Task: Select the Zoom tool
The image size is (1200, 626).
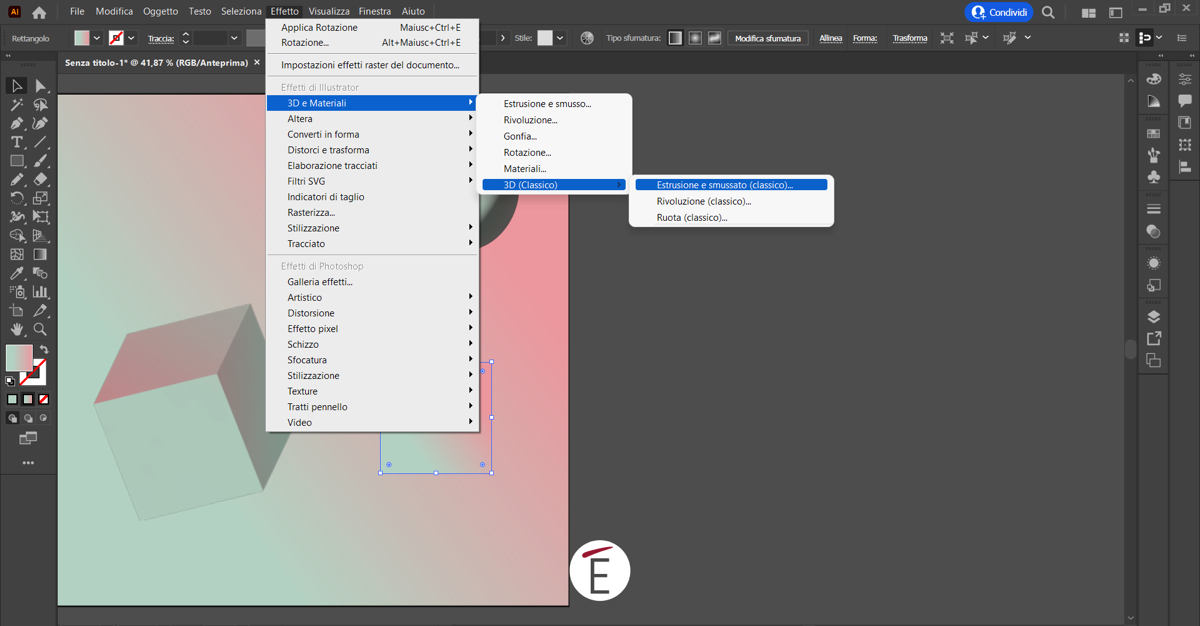Action: 40,329
